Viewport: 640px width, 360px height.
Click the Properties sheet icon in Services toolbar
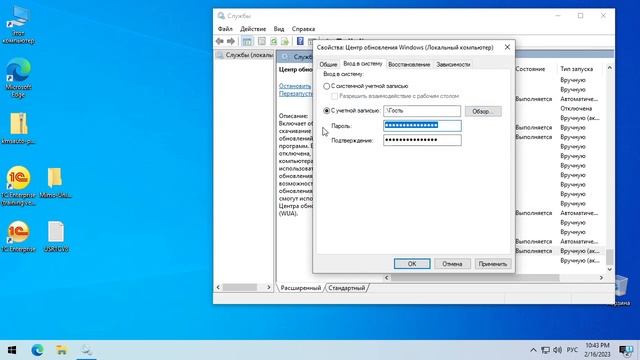(x=262, y=41)
